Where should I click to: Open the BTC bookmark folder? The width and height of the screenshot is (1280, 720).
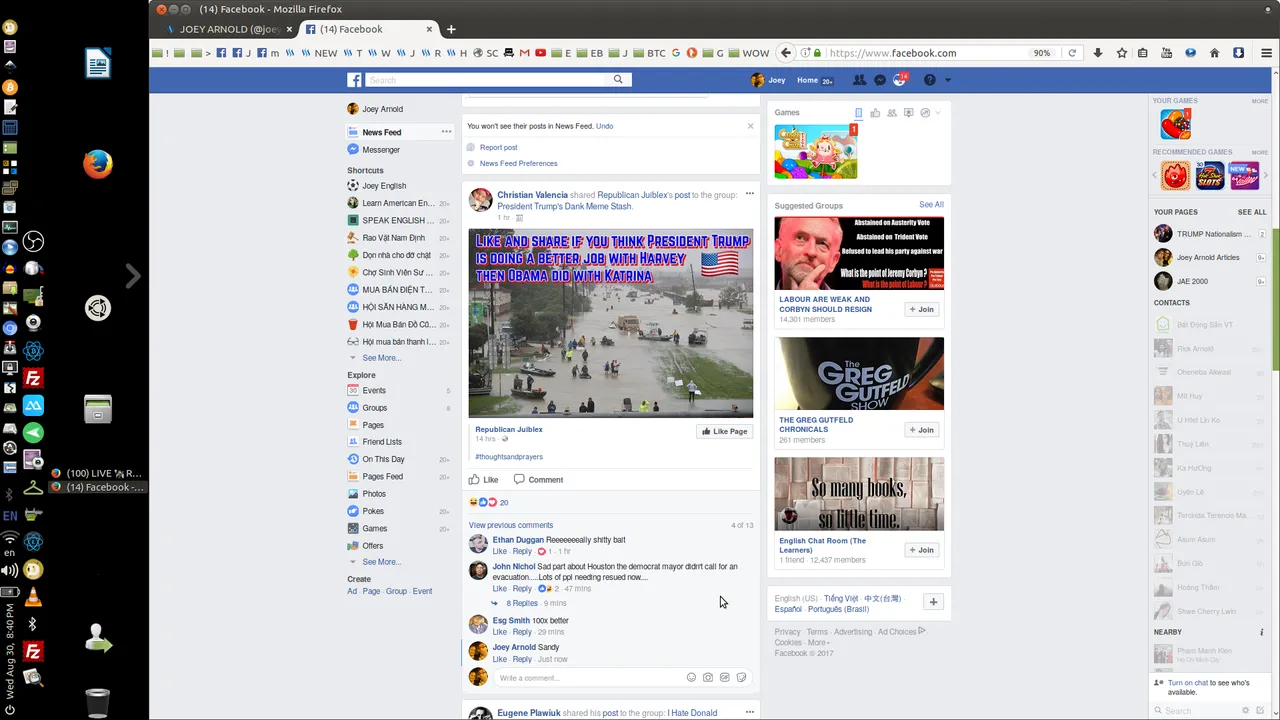click(648, 53)
